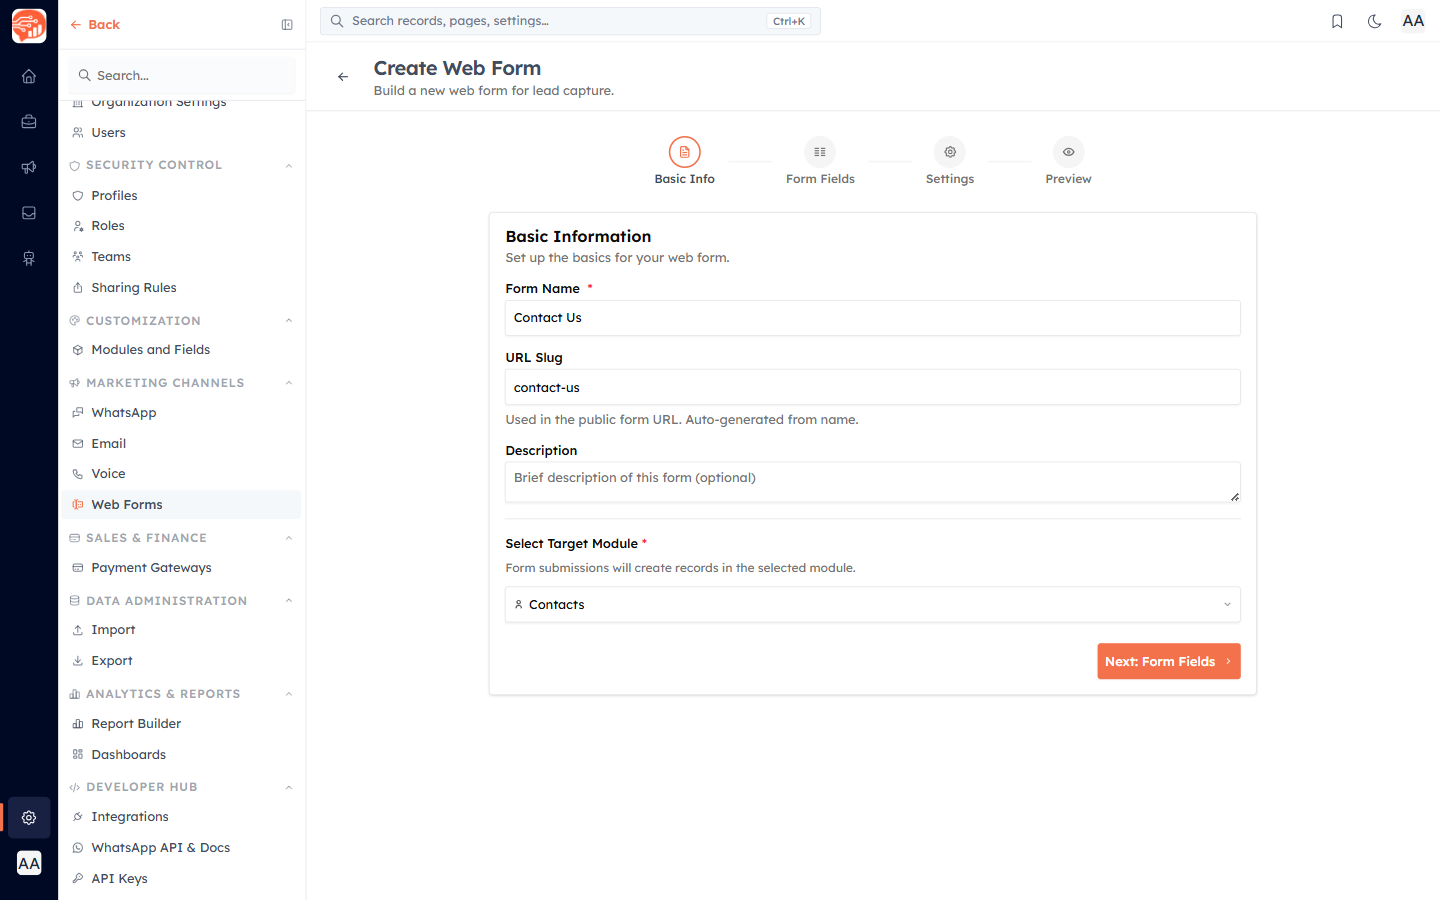Open the settings gear in left rail
The image size is (1440, 900).
pyautogui.click(x=29, y=818)
